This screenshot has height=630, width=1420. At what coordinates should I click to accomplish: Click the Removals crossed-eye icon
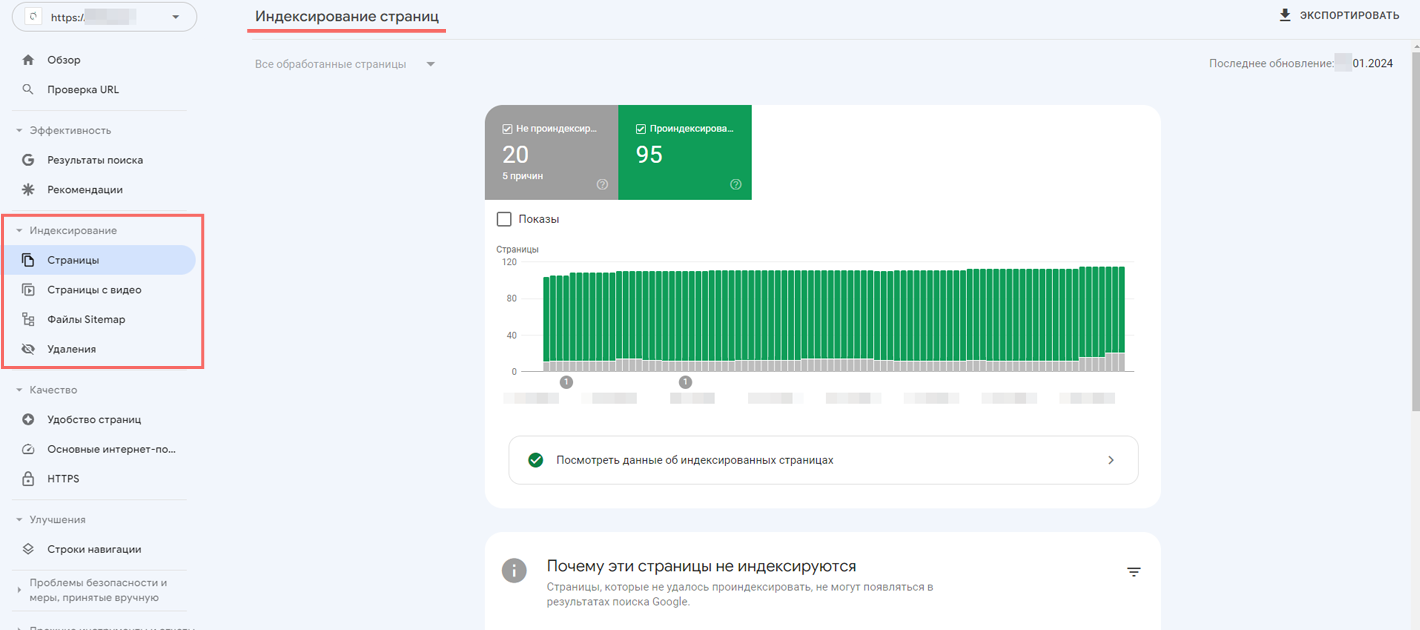pos(28,349)
